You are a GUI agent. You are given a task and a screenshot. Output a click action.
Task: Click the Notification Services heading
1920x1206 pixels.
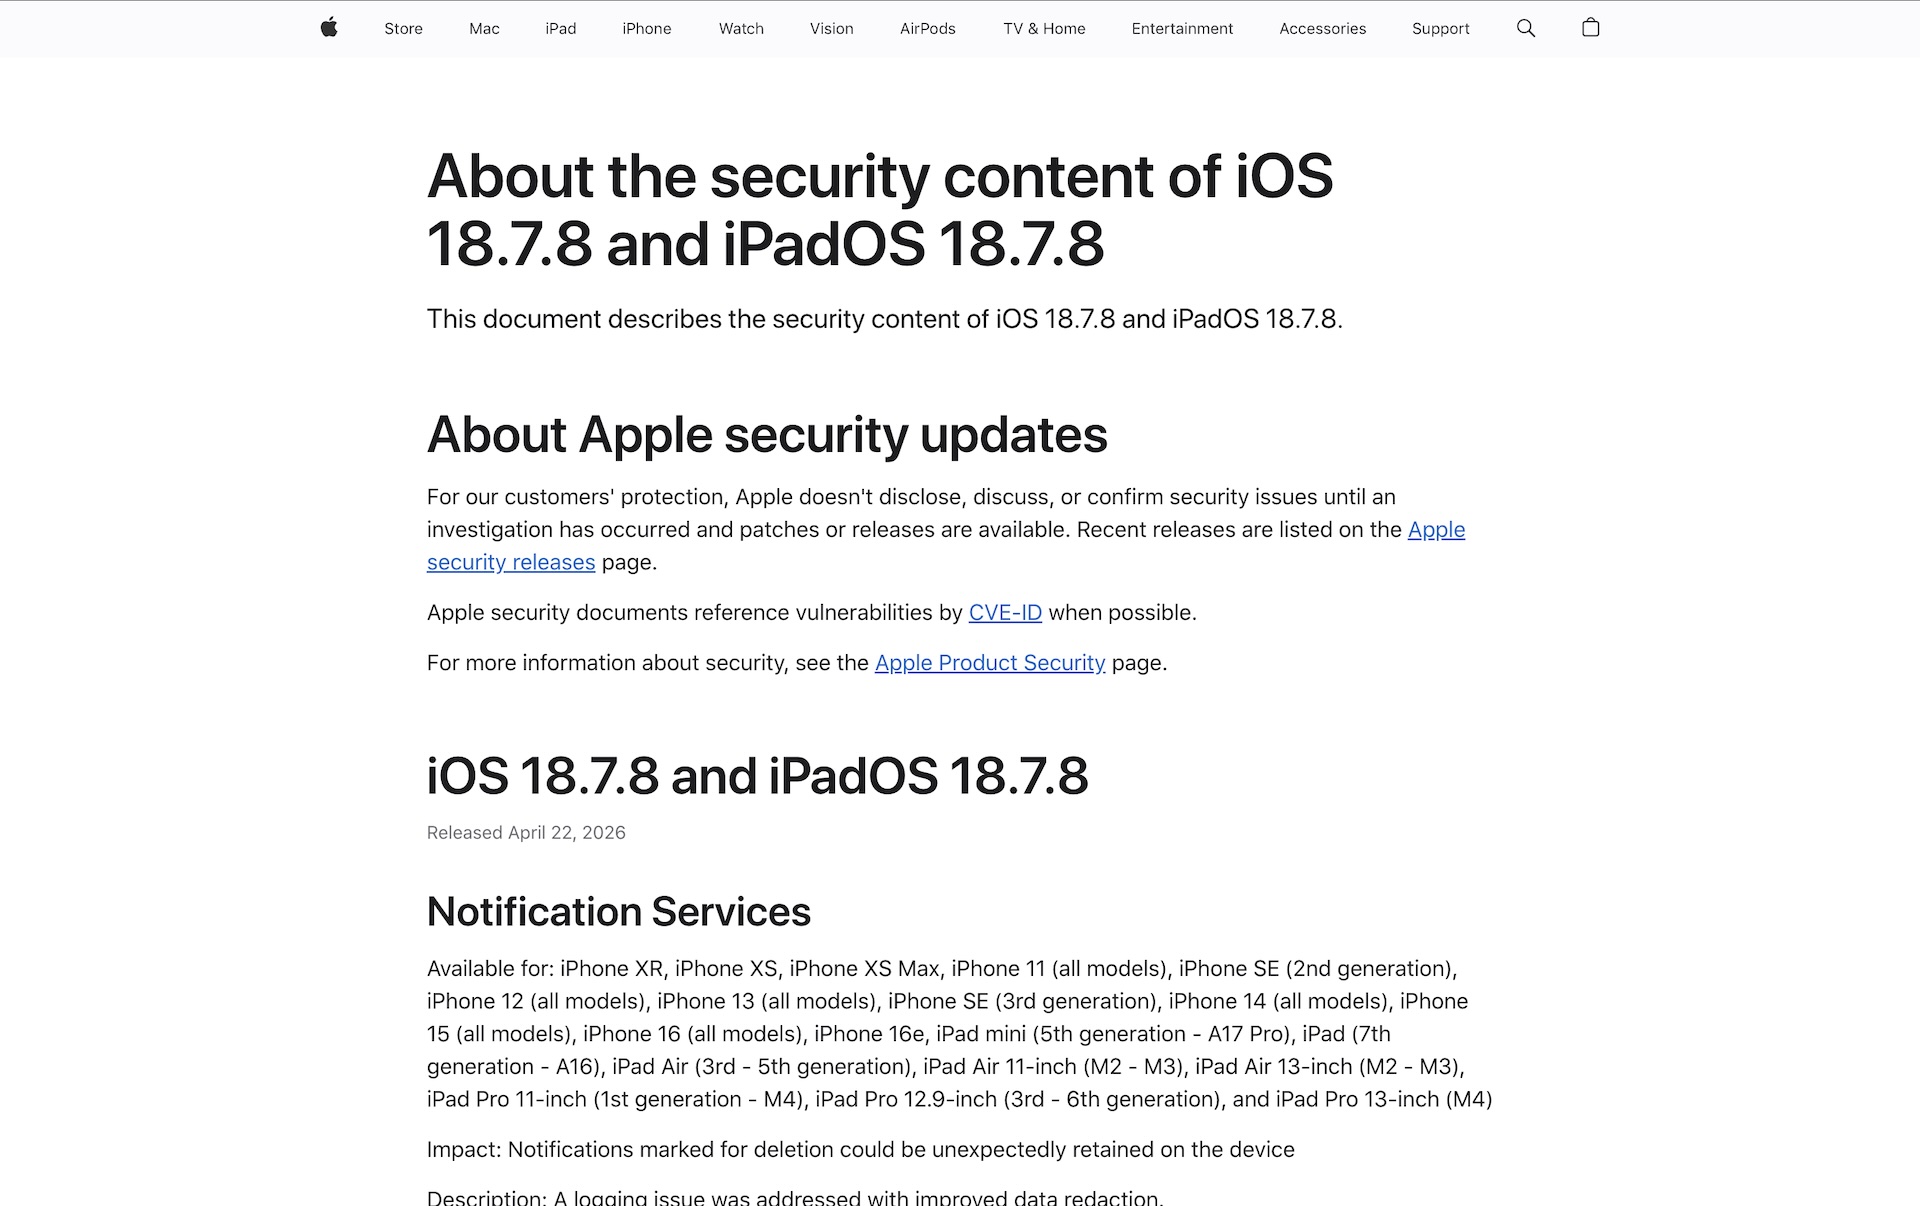[x=618, y=912]
